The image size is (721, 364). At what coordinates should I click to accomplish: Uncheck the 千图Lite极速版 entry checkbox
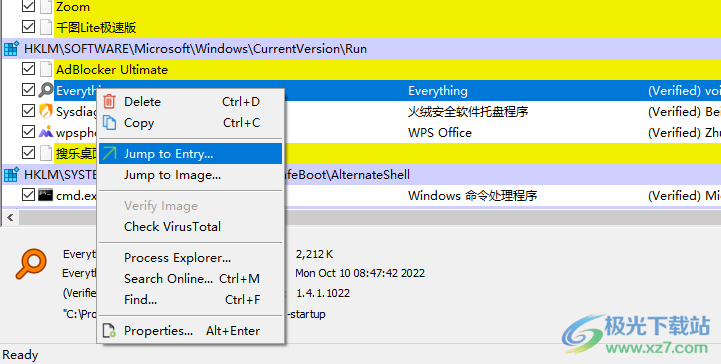pyautogui.click(x=29, y=27)
